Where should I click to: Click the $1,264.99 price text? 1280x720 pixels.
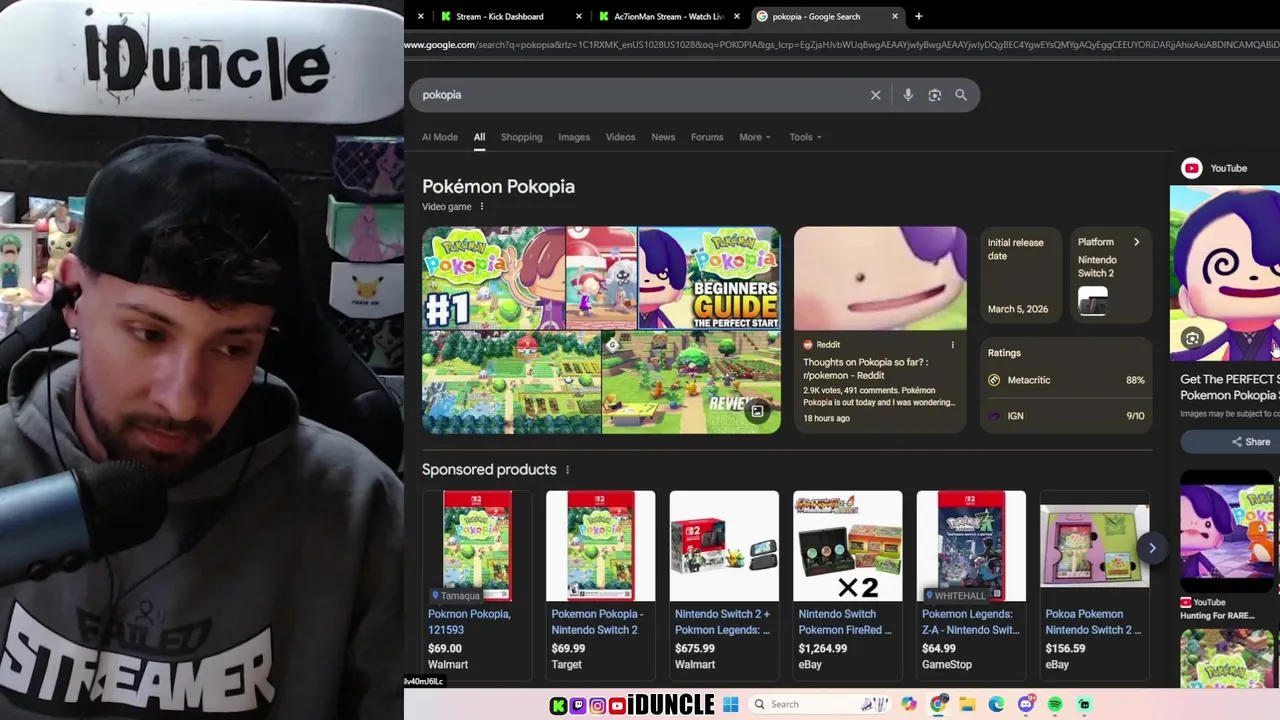click(823, 649)
